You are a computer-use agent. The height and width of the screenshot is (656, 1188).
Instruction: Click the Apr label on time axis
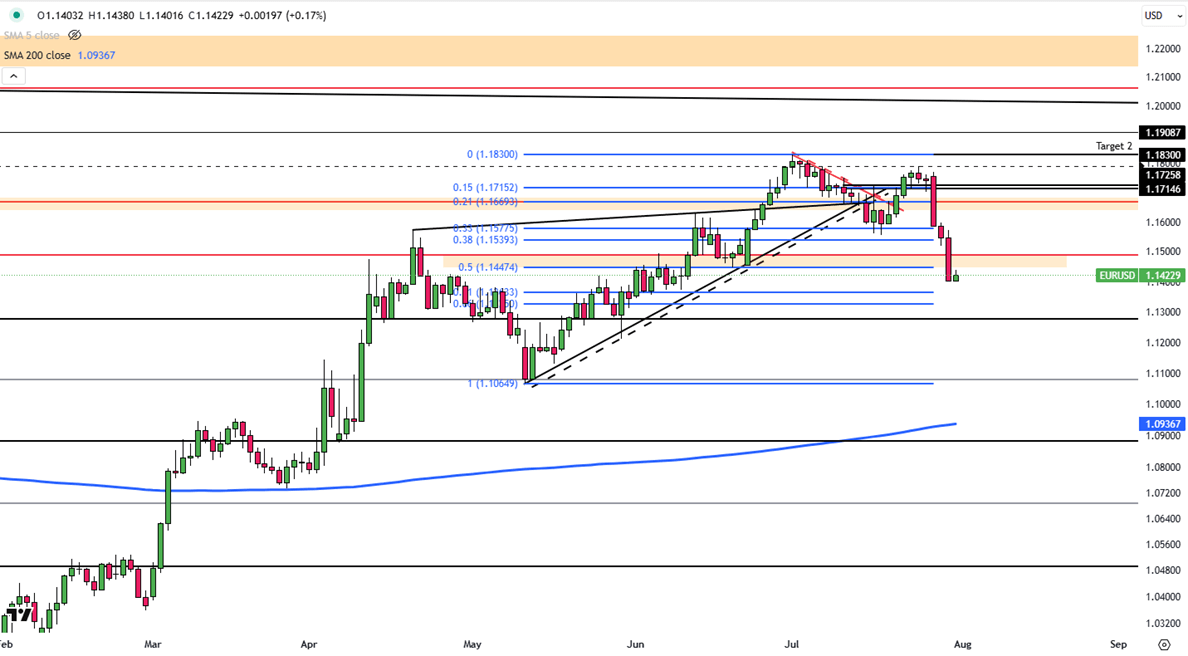(x=308, y=645)
